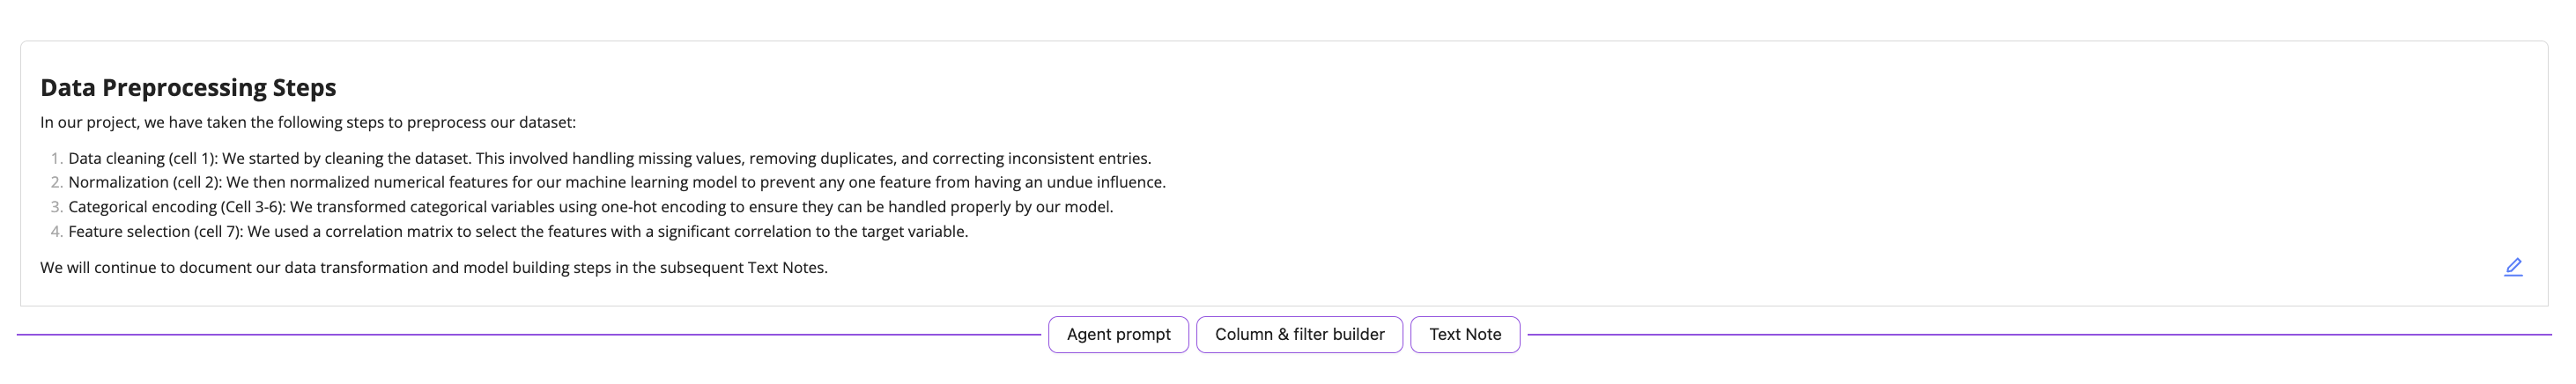Viewport: 2576px width, 384px height.
Task: Click the closing sentence about subsequent Text Notes
Action: coord(434,268)
